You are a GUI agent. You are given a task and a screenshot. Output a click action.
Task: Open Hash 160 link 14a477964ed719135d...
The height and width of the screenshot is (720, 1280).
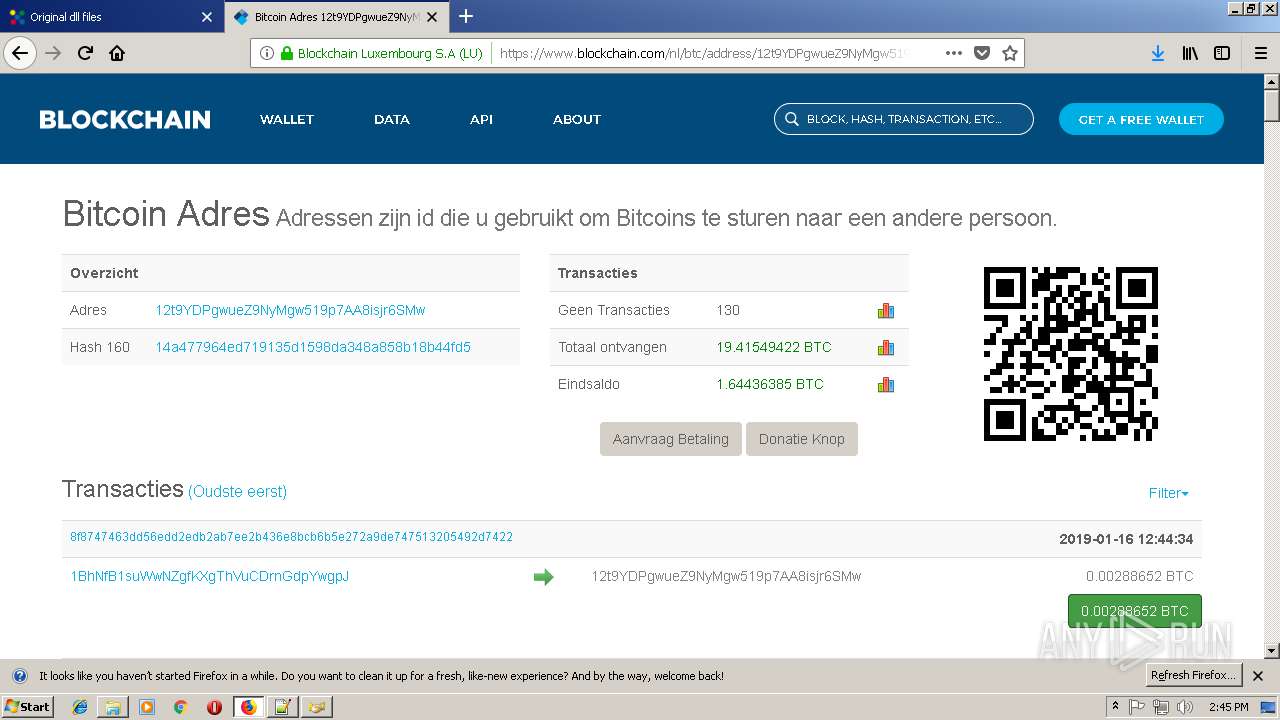[313, 347]
